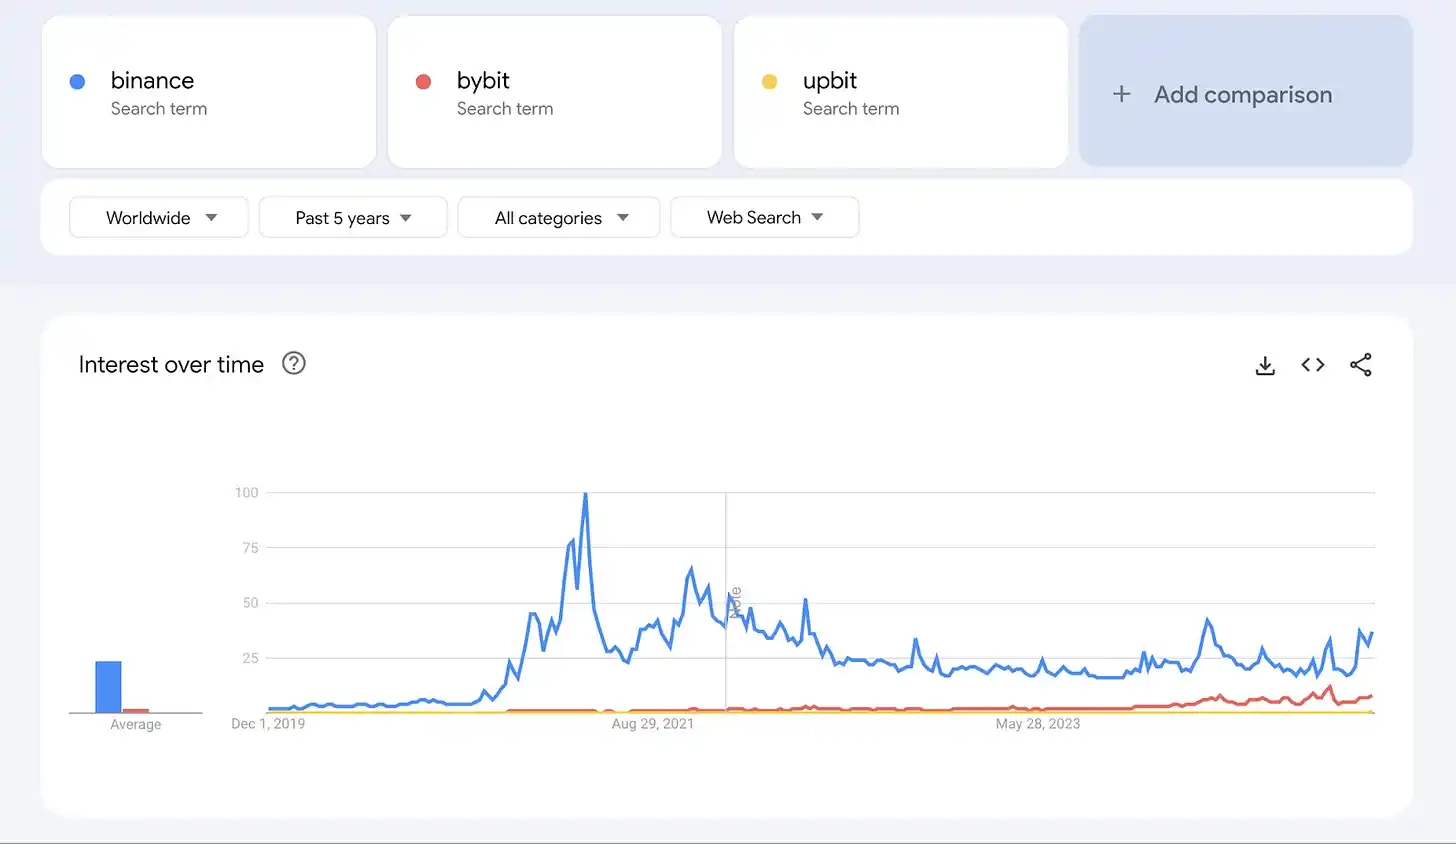The image size is (1456, 844).
Task: Open the Interest over time help icon
Action: click(293, 363)
